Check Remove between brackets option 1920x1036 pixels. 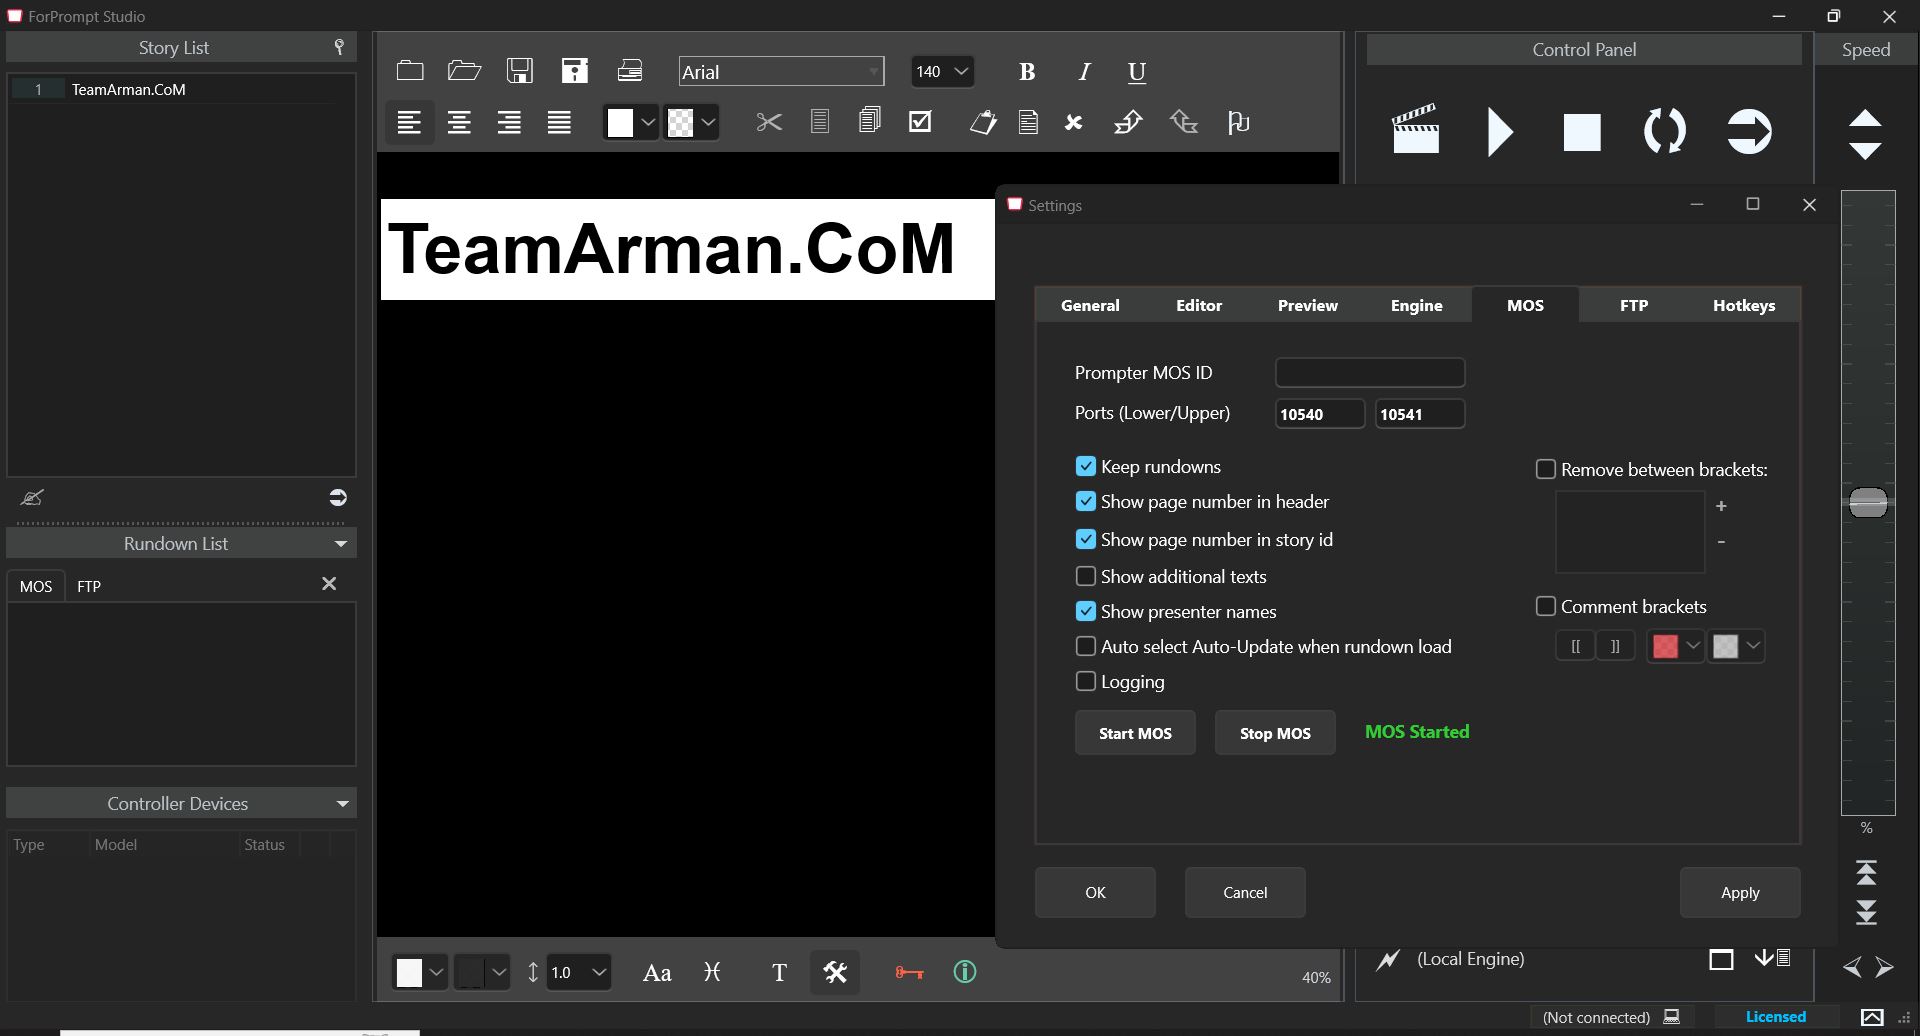1546,469
